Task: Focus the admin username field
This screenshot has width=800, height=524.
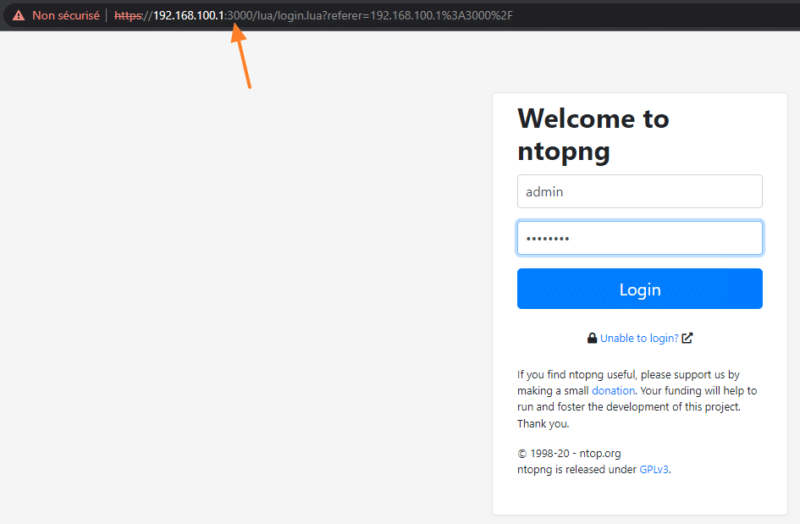Action: pos(640,191)
